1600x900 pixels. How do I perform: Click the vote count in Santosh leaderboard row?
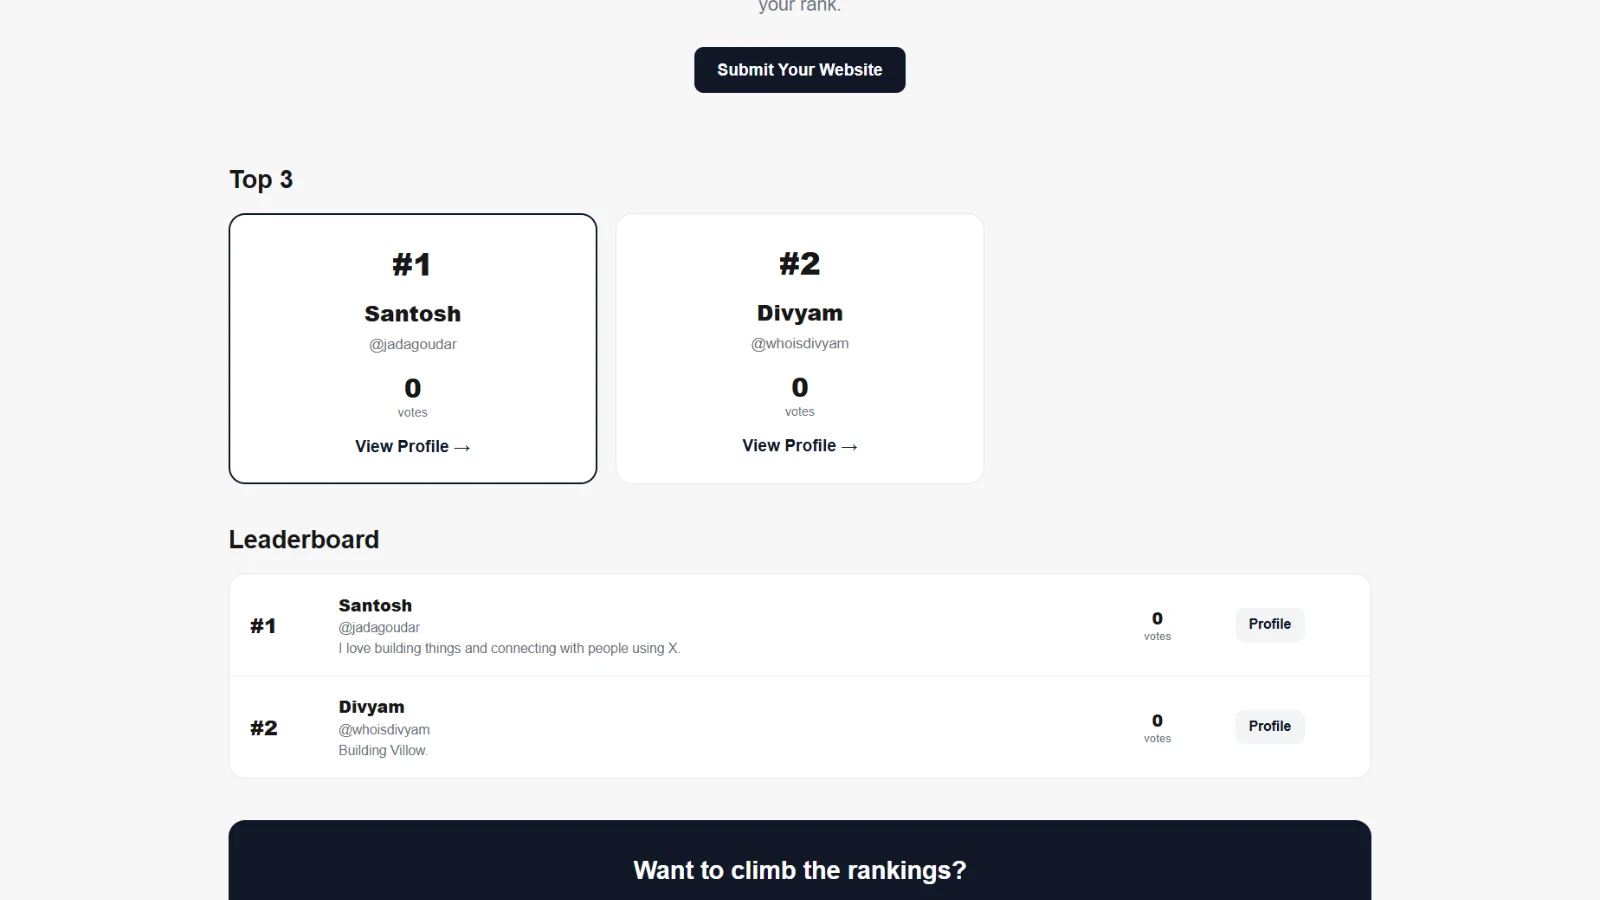pyautogui.click(x=1157, y=619)
